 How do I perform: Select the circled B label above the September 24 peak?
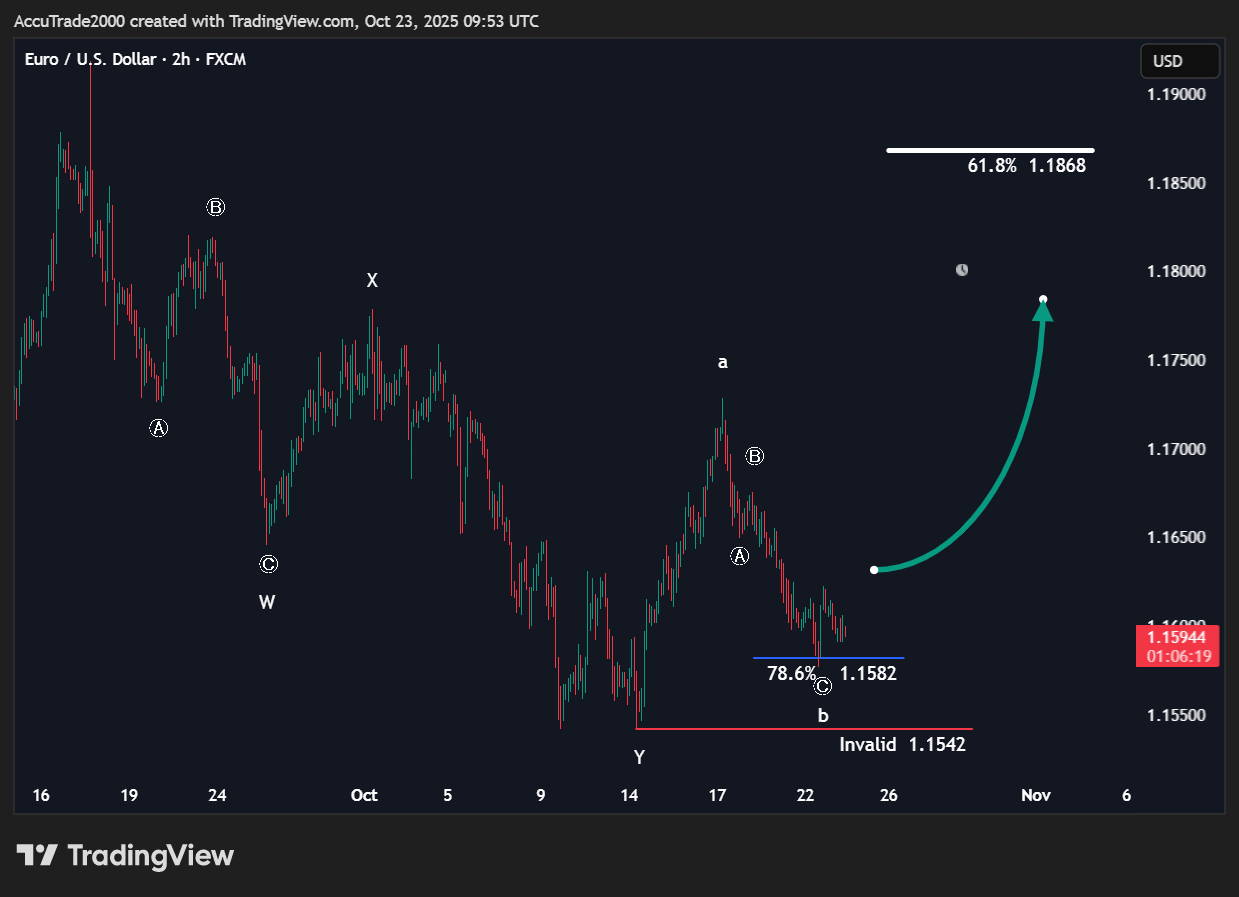[216, 208]
